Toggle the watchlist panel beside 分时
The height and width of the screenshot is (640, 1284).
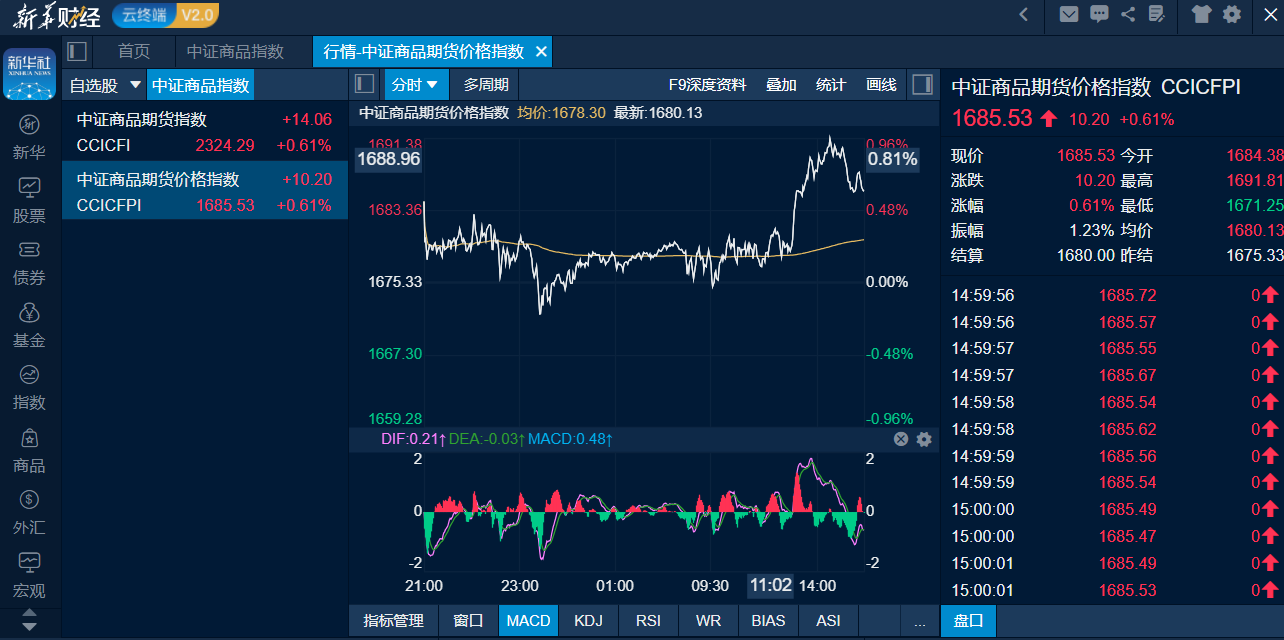[365, 84]
